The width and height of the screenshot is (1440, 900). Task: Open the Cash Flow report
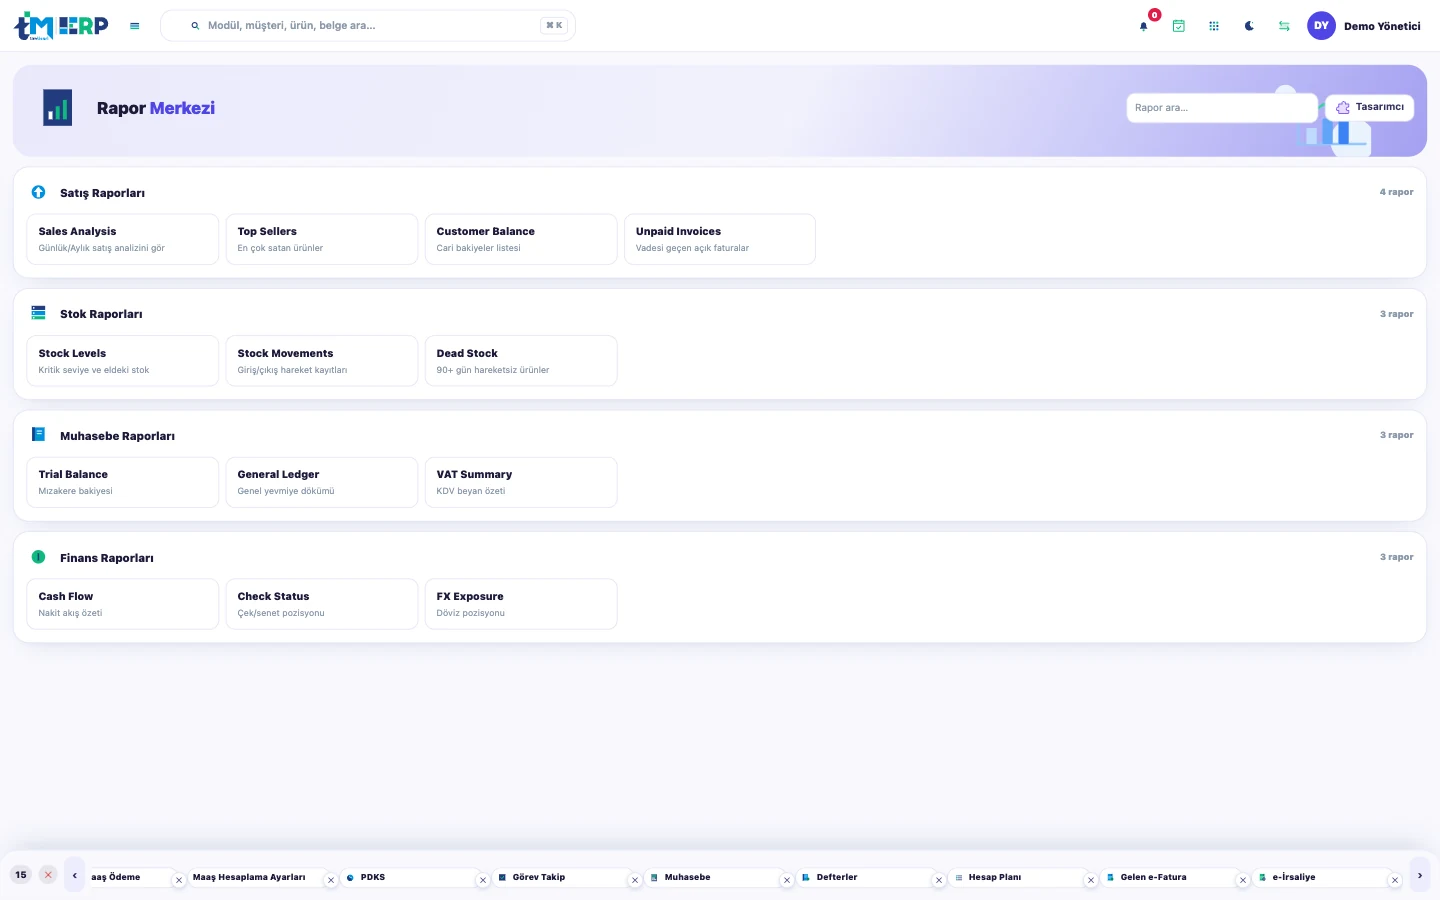coord(122,604)
